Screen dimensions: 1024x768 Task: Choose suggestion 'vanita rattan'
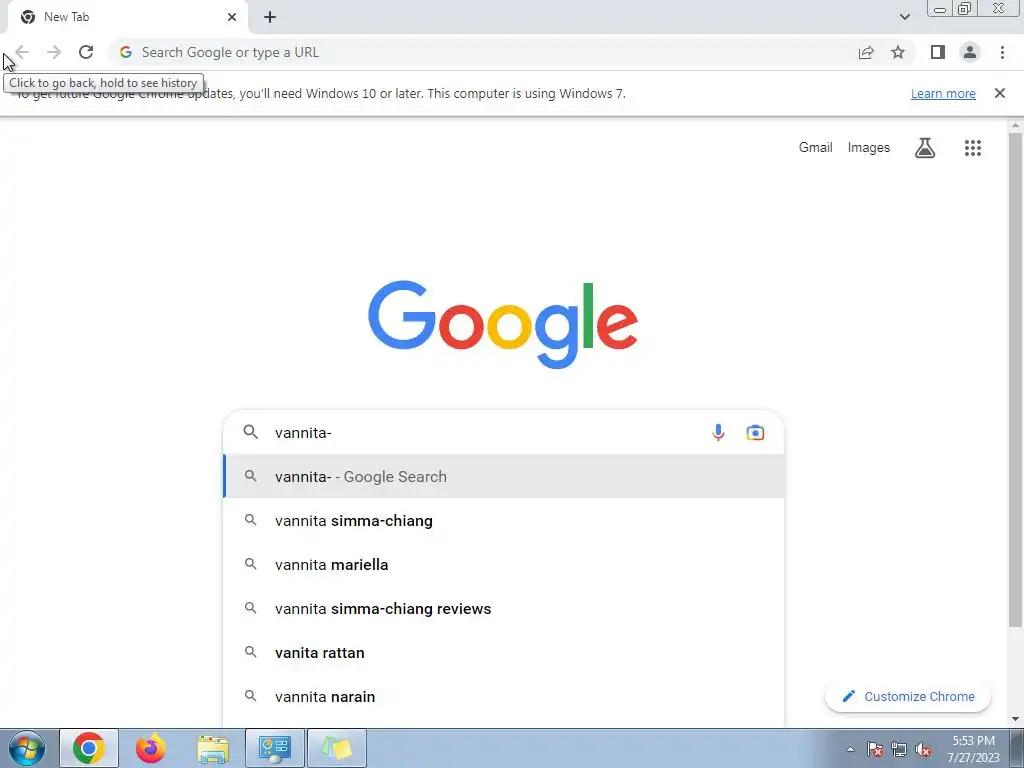click(x=504, y=652)
